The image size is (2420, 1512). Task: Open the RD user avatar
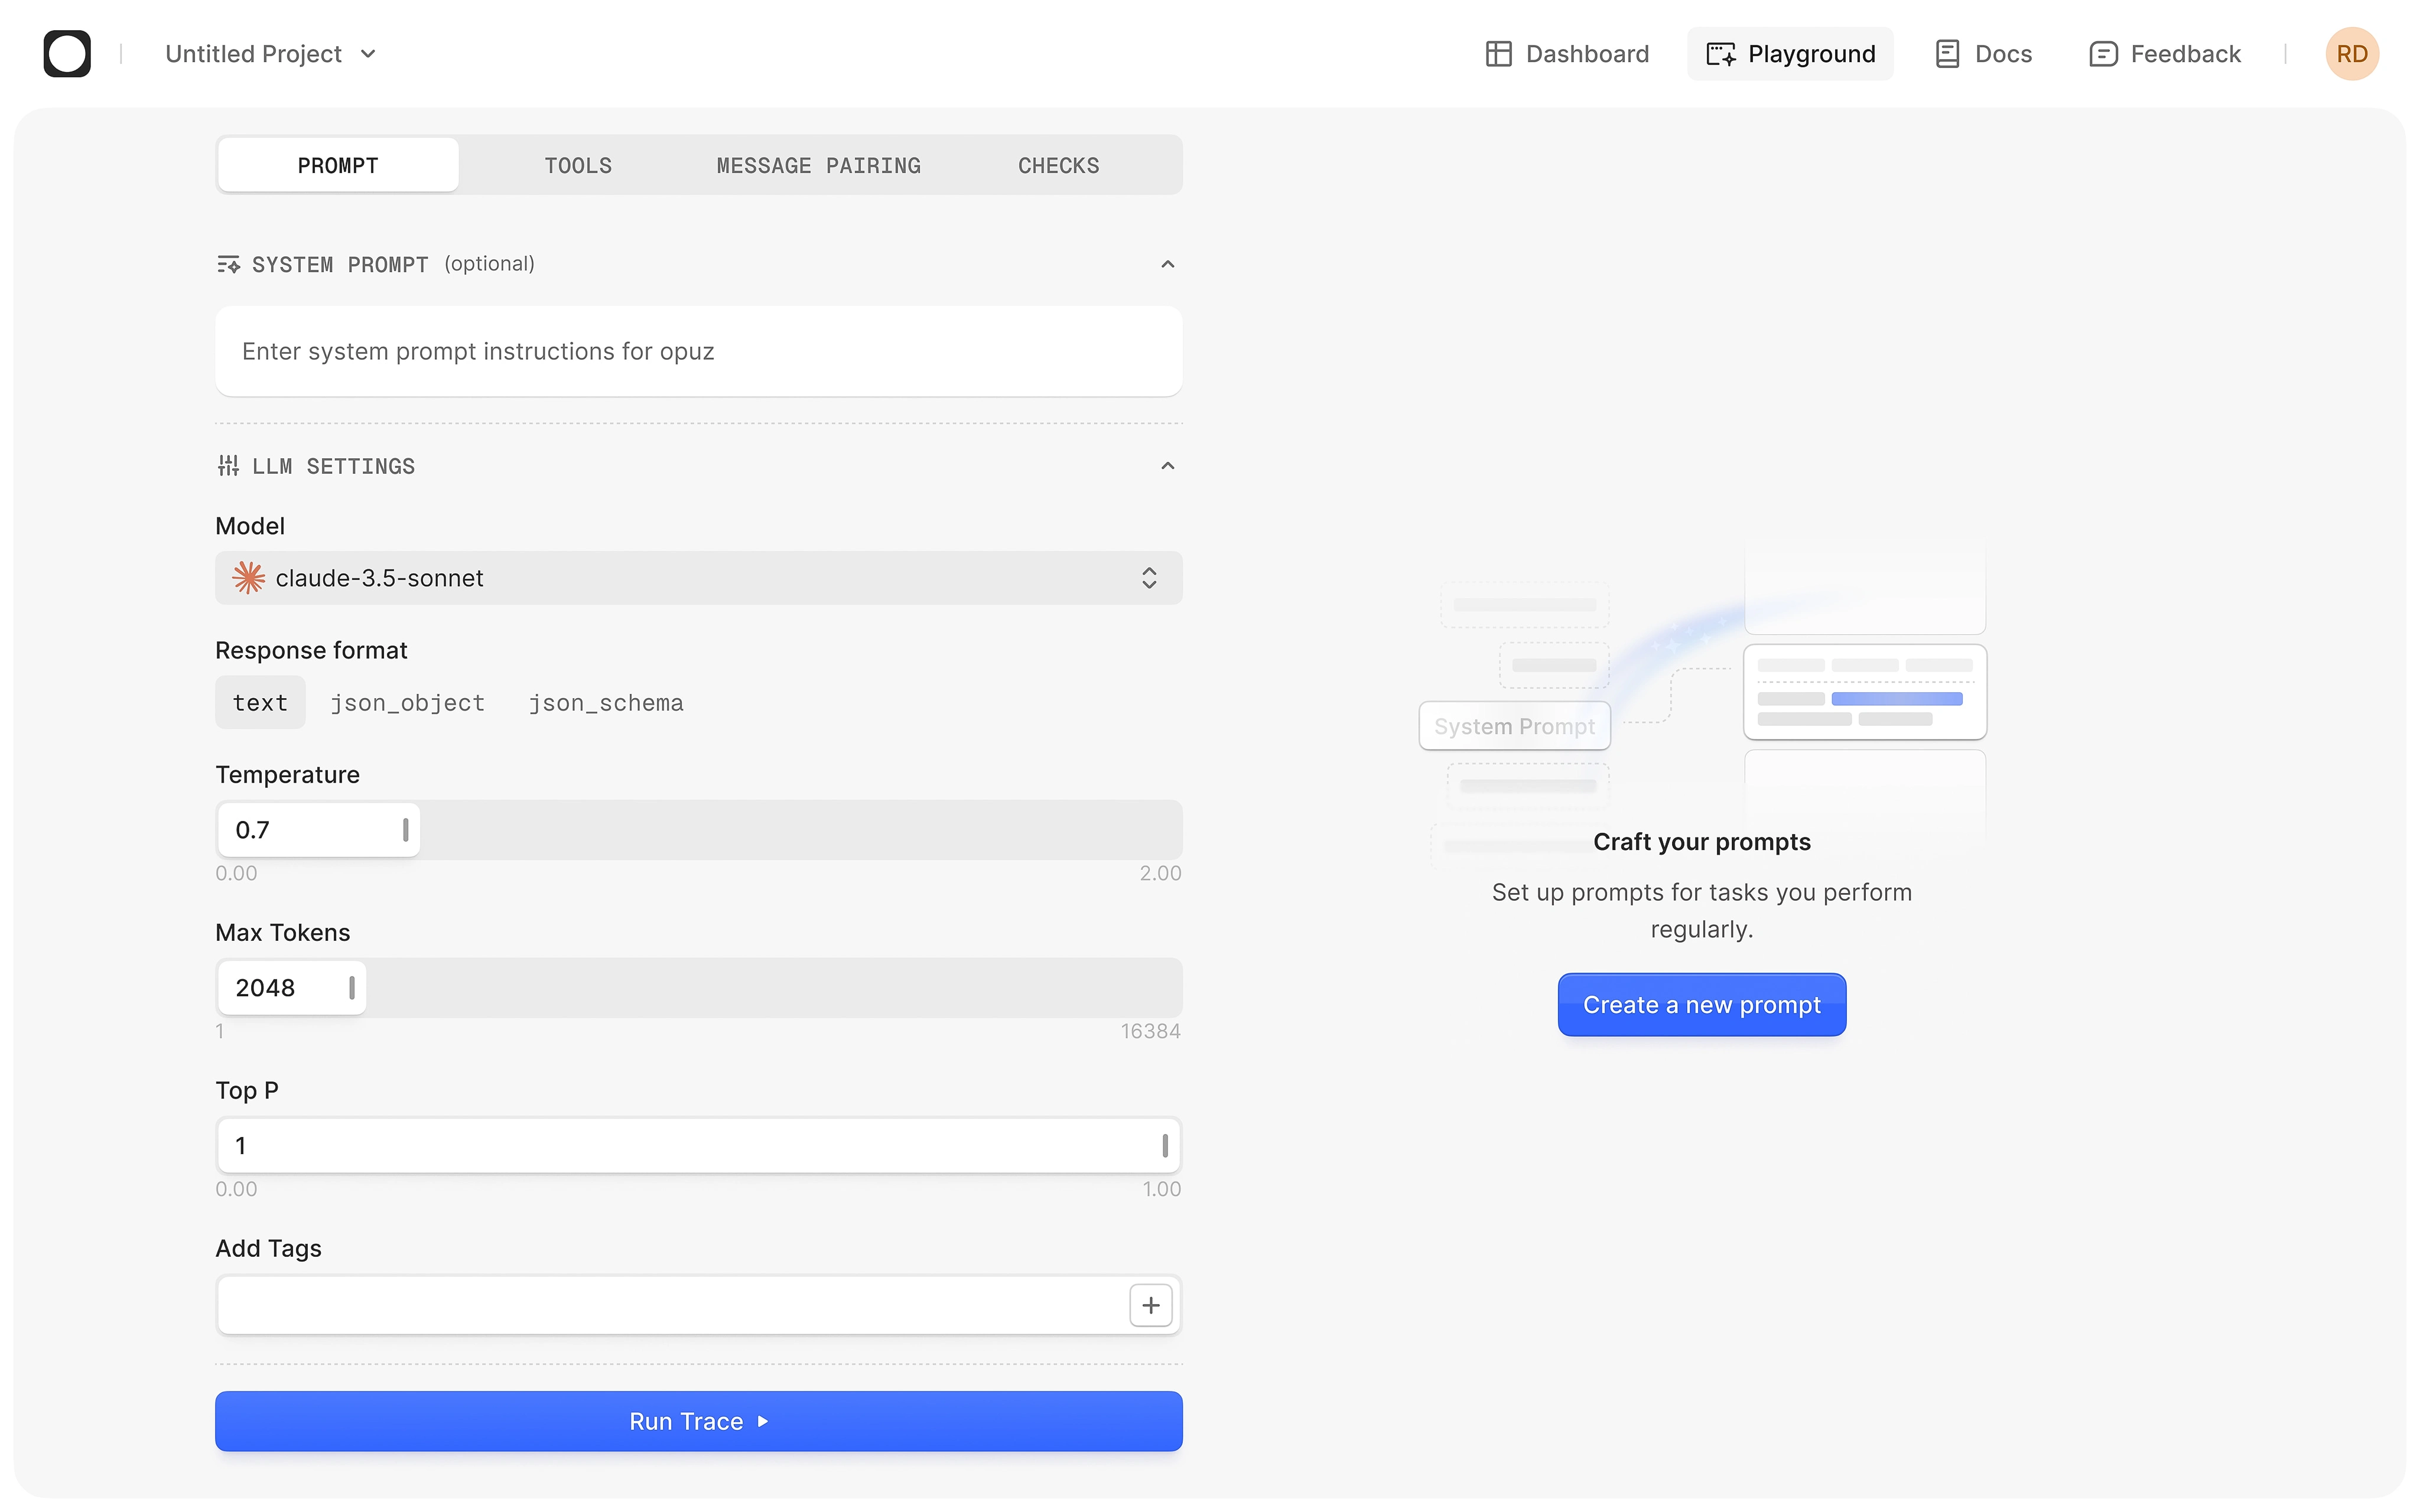pos(2351,54)
